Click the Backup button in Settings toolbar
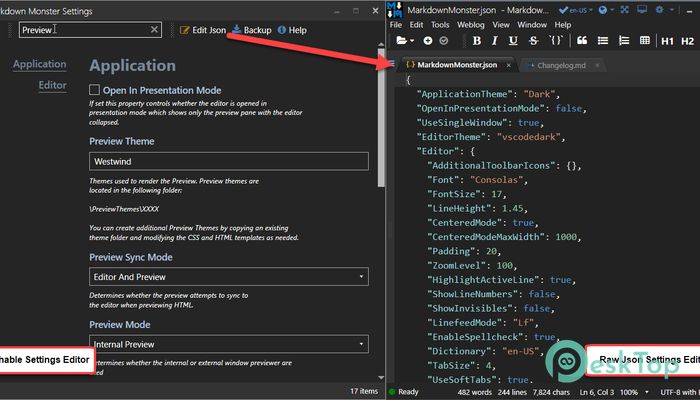This screenshot has width=700, height=400. click(252, 30)
